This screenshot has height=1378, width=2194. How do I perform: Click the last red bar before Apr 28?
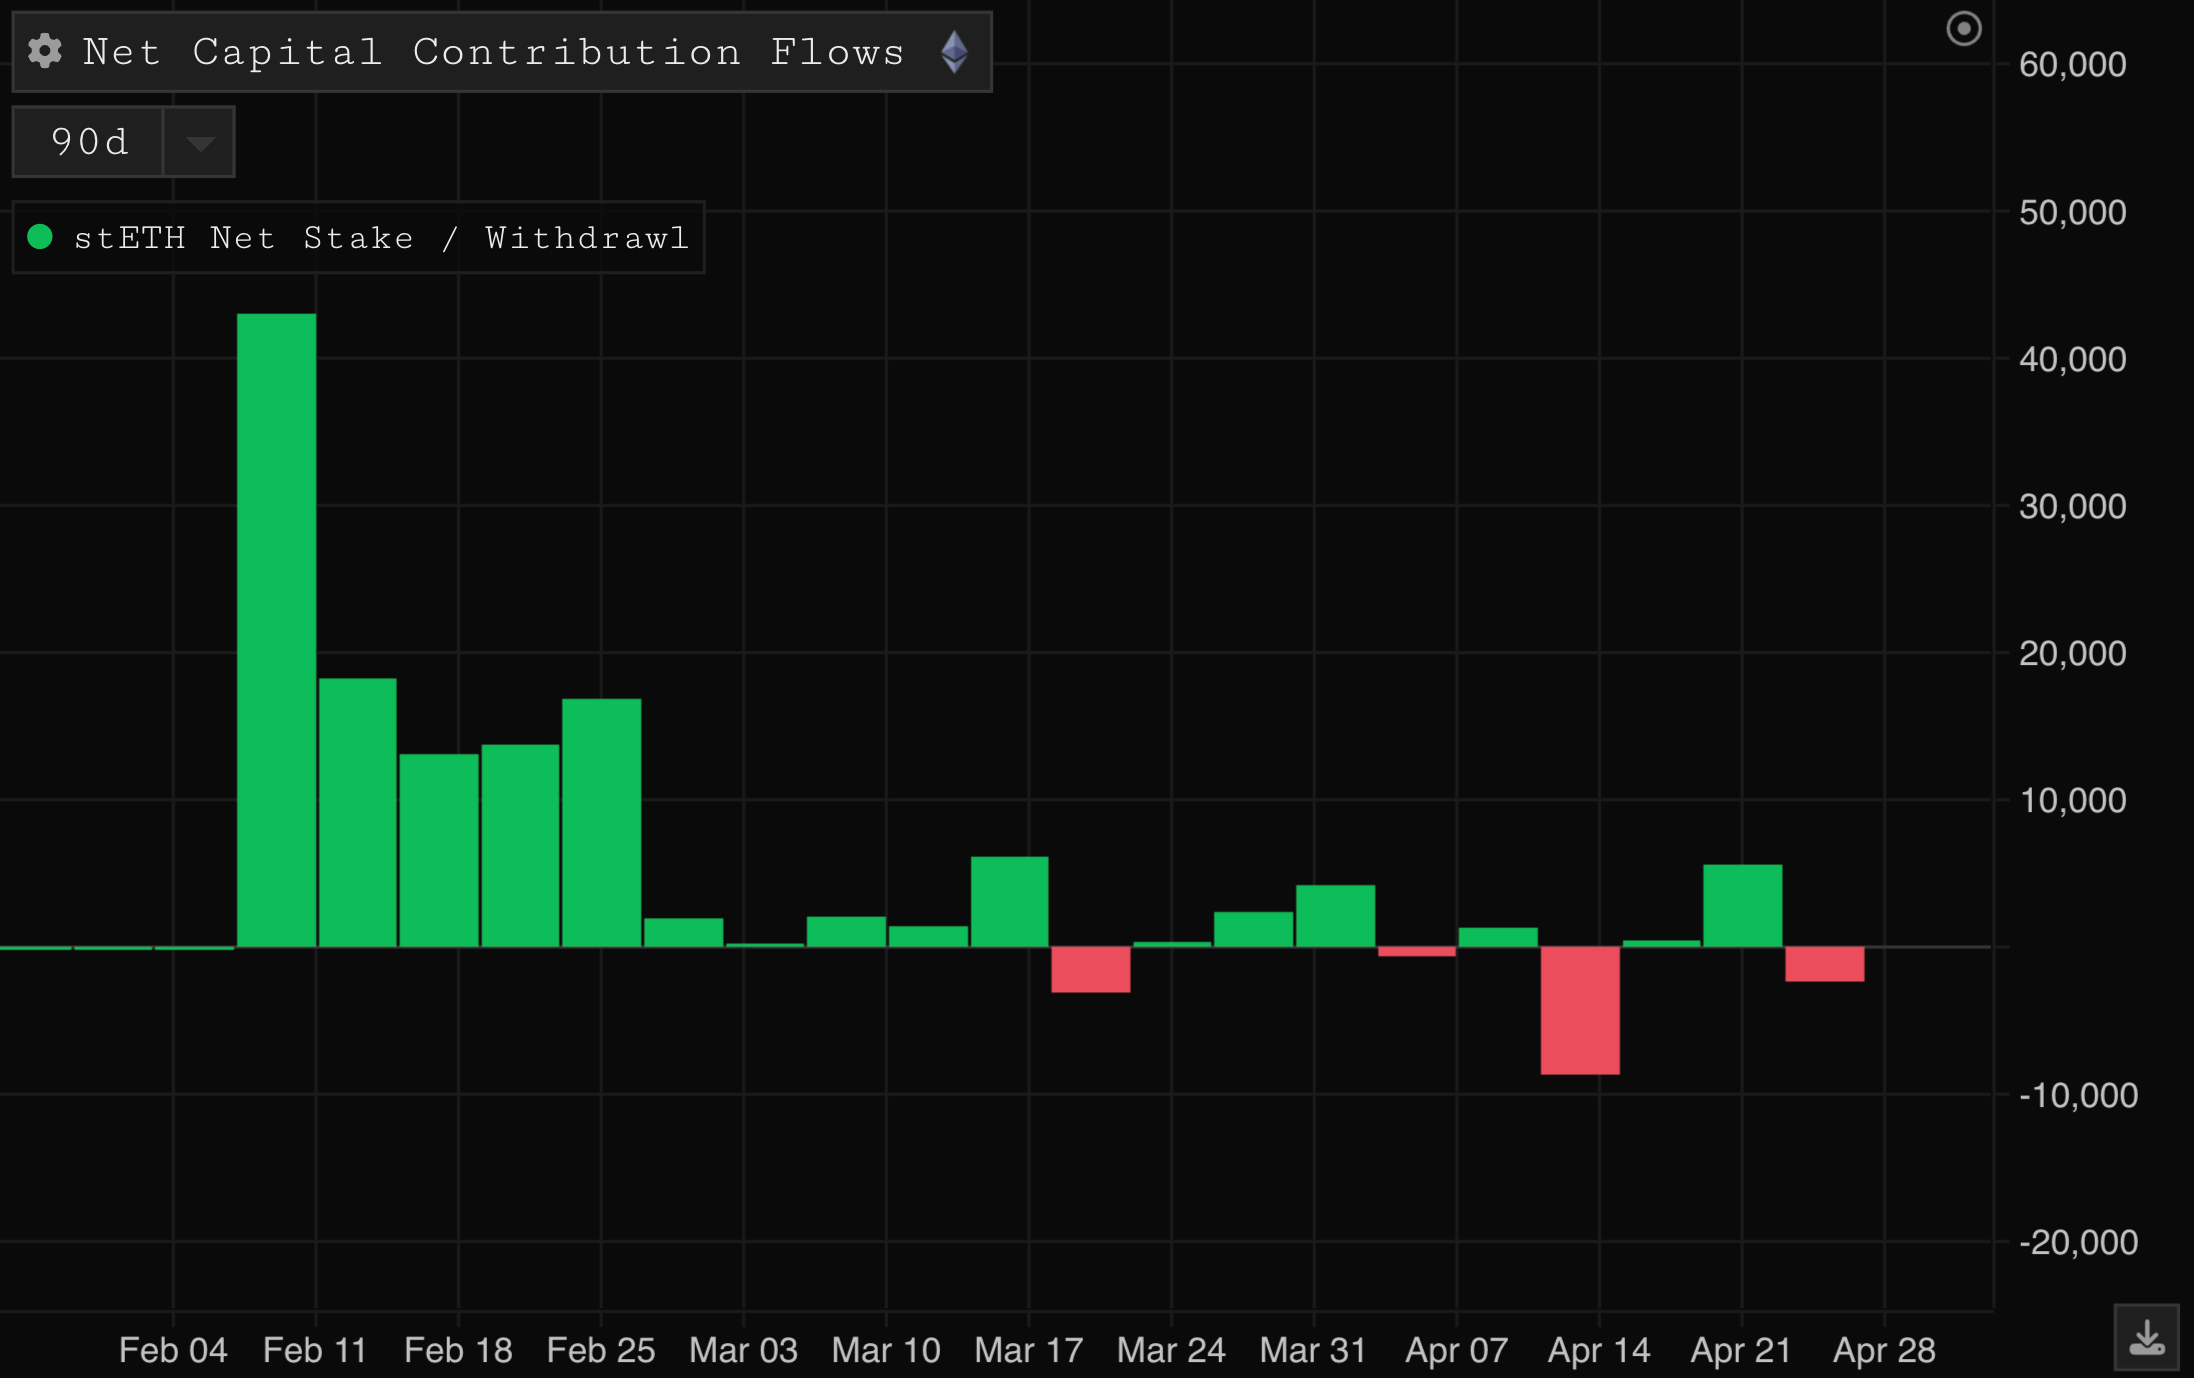tap(1825, 964)
